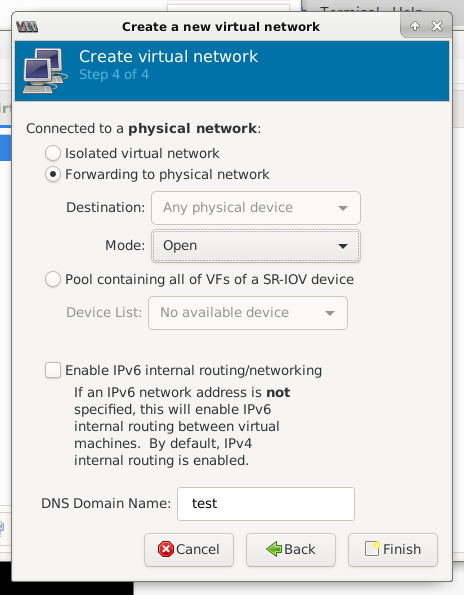Click the networked computers wizard icon

pyautogui.click(x=45, y=71)
